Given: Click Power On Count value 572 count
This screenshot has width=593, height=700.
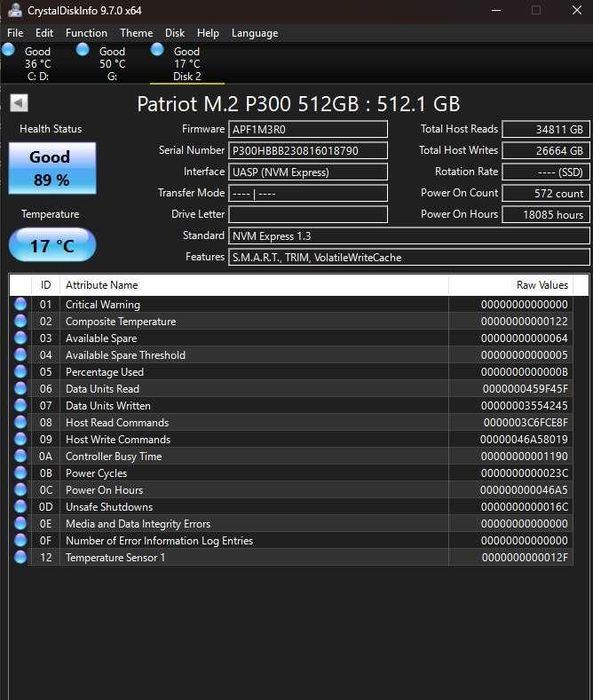Looking at the screenshot, I should 546,193.
